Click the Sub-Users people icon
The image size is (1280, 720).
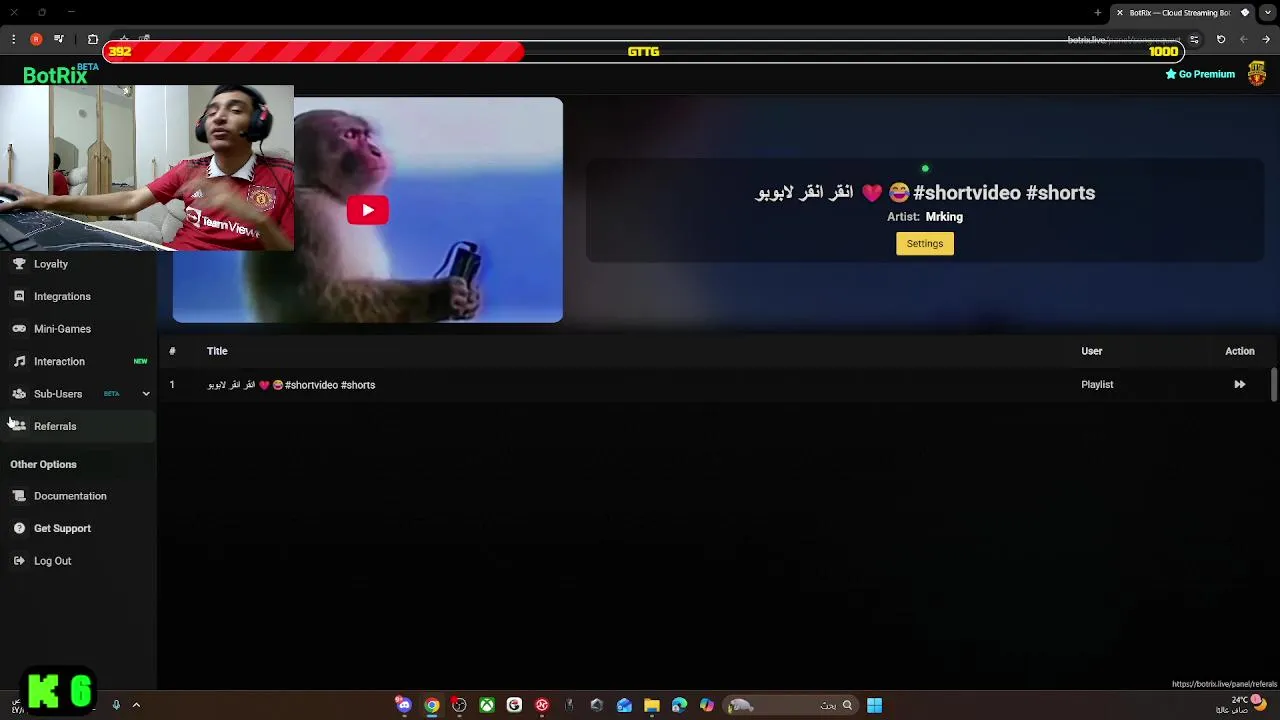pyautogui.click(x=19, y=394)
